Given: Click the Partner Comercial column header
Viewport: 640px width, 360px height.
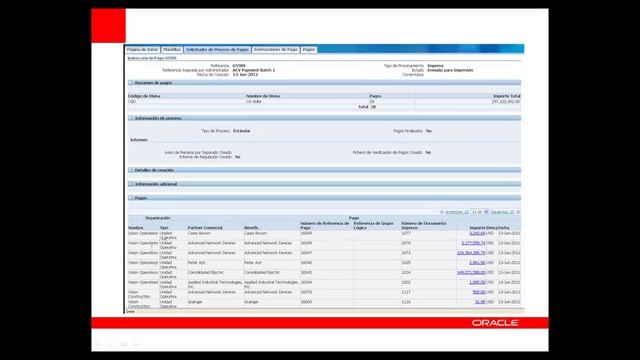Looking at the screenshot, I should click(x=205, y=228).
